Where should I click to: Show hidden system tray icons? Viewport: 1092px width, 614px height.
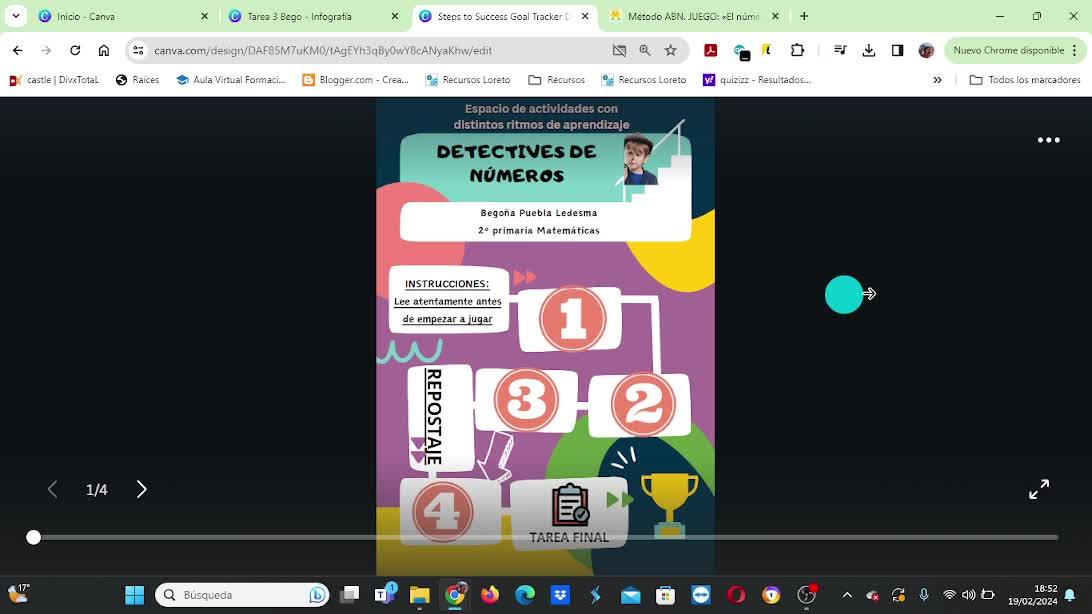847,595
